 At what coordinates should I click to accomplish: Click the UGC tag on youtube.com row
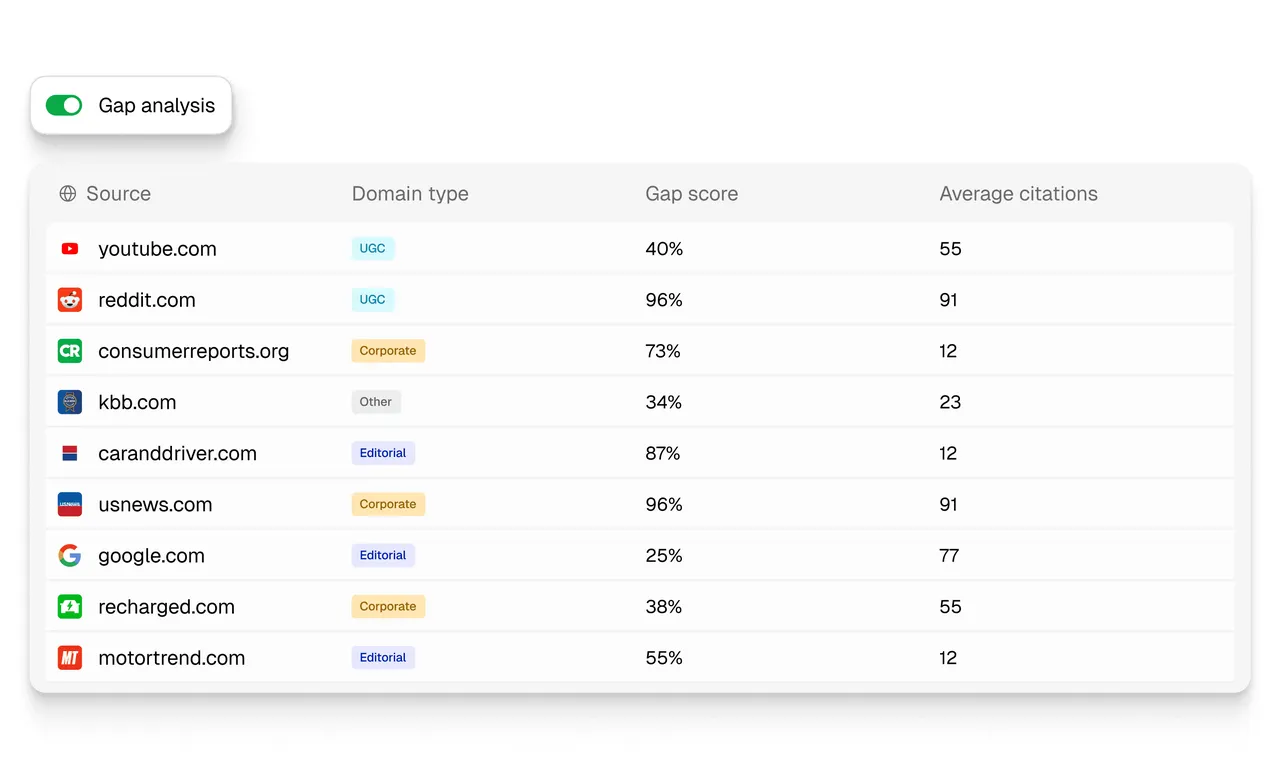[373, 249]
